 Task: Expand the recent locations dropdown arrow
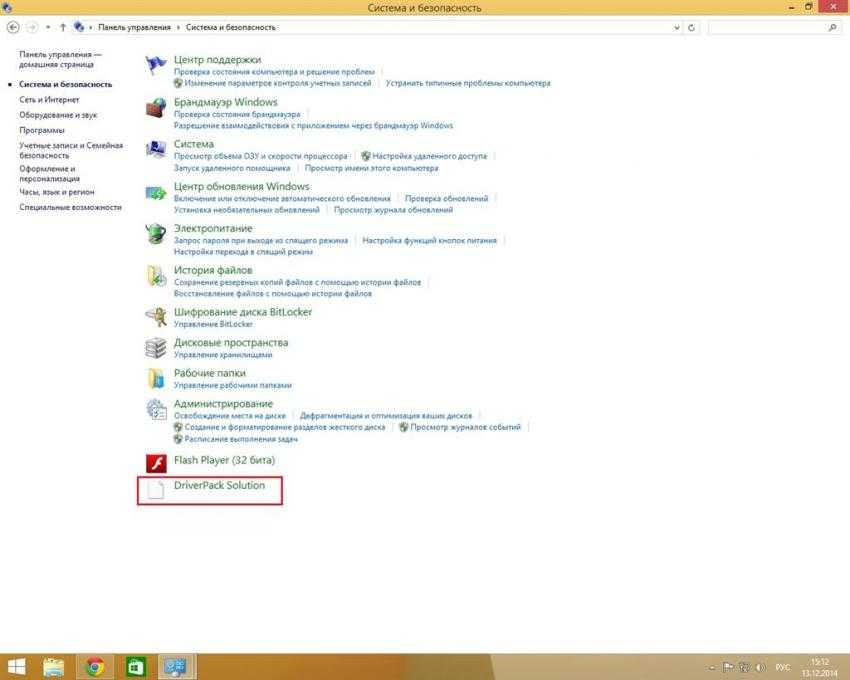48,28
